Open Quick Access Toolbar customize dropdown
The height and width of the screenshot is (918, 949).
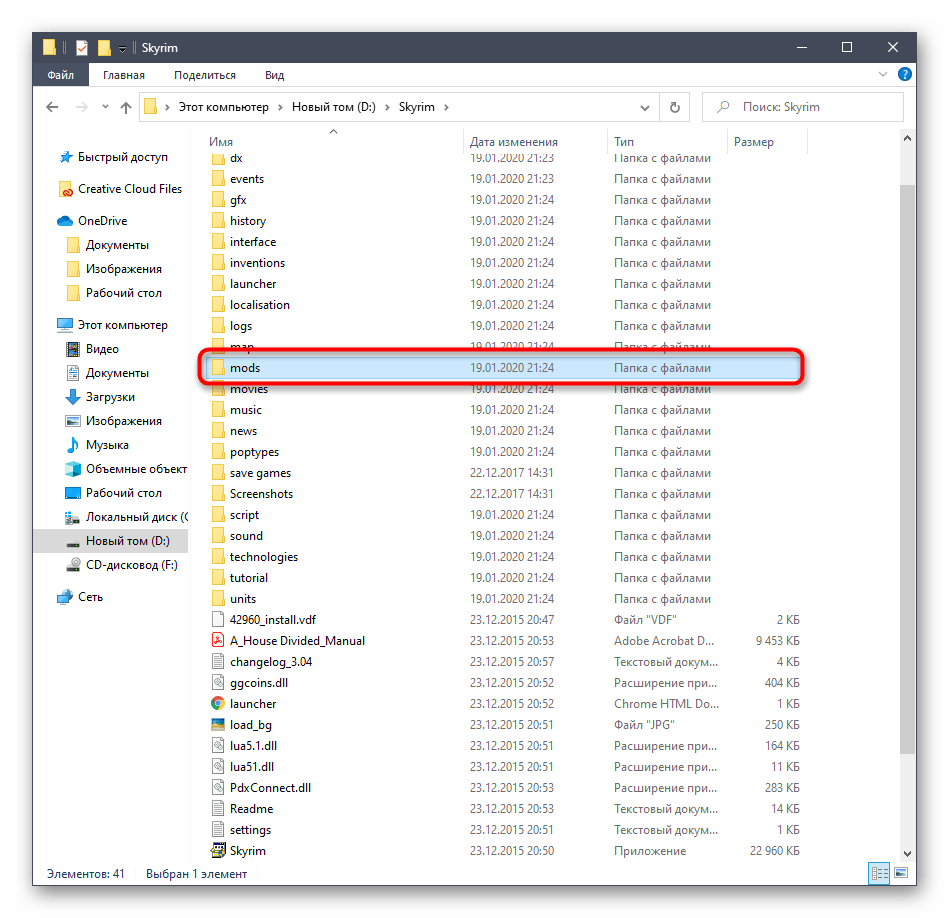122,48
